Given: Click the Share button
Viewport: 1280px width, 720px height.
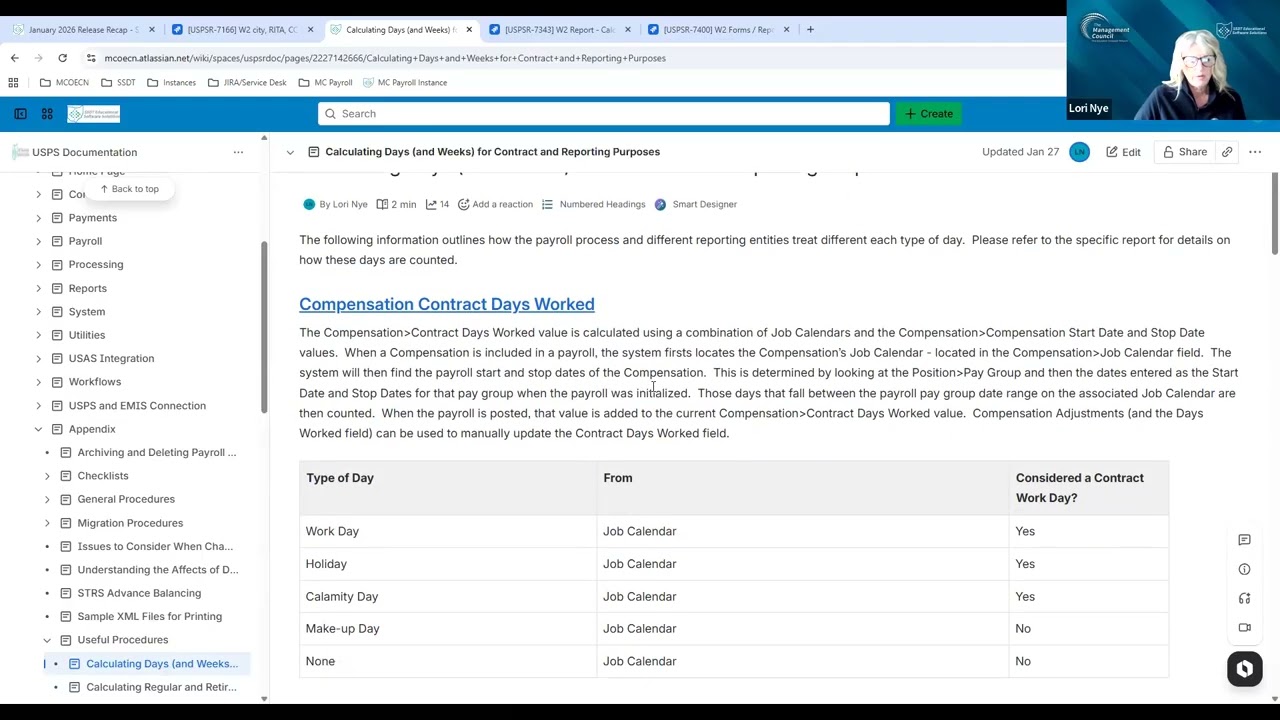Looking at the screenshot, I should click(1185, 152).
